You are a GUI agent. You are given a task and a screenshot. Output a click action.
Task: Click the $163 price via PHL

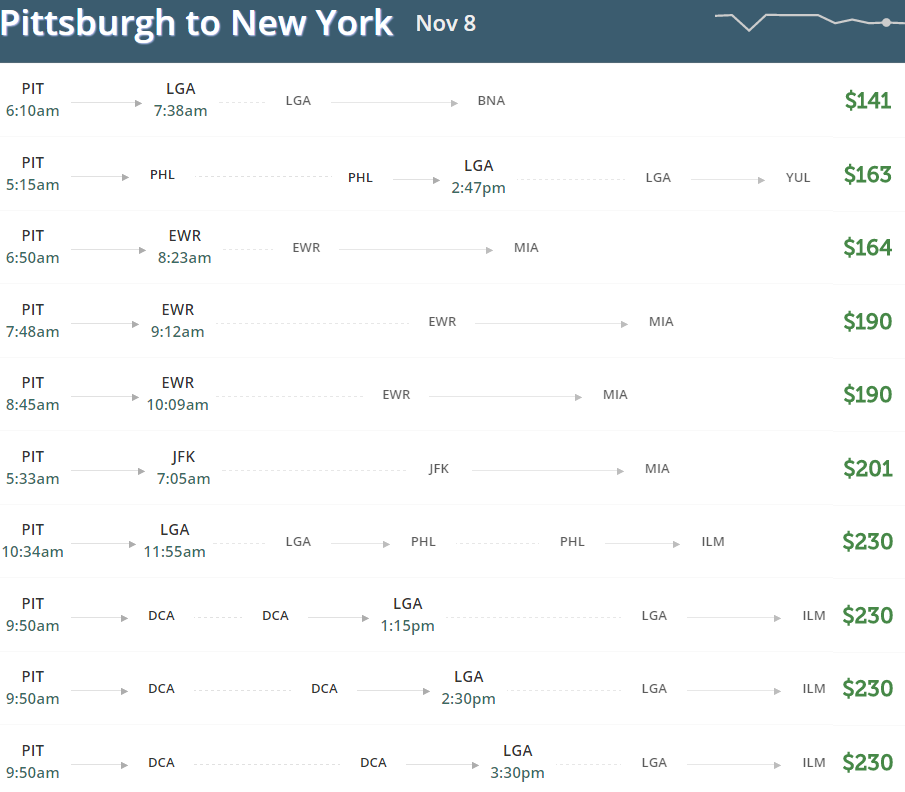coord(867,174)
